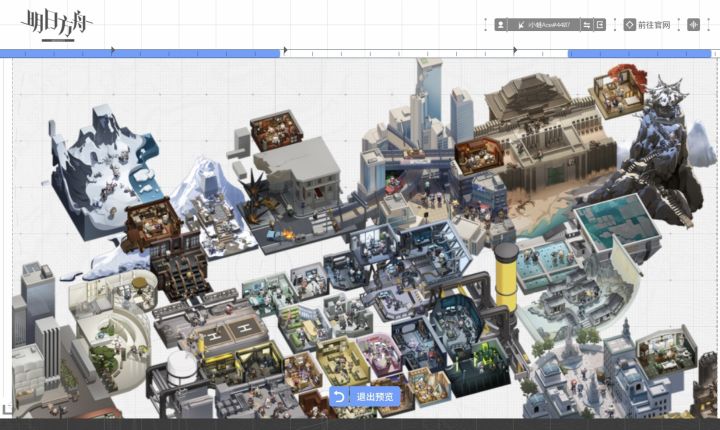Click the return arrow icon beside 退出预览

coord(339,396)
